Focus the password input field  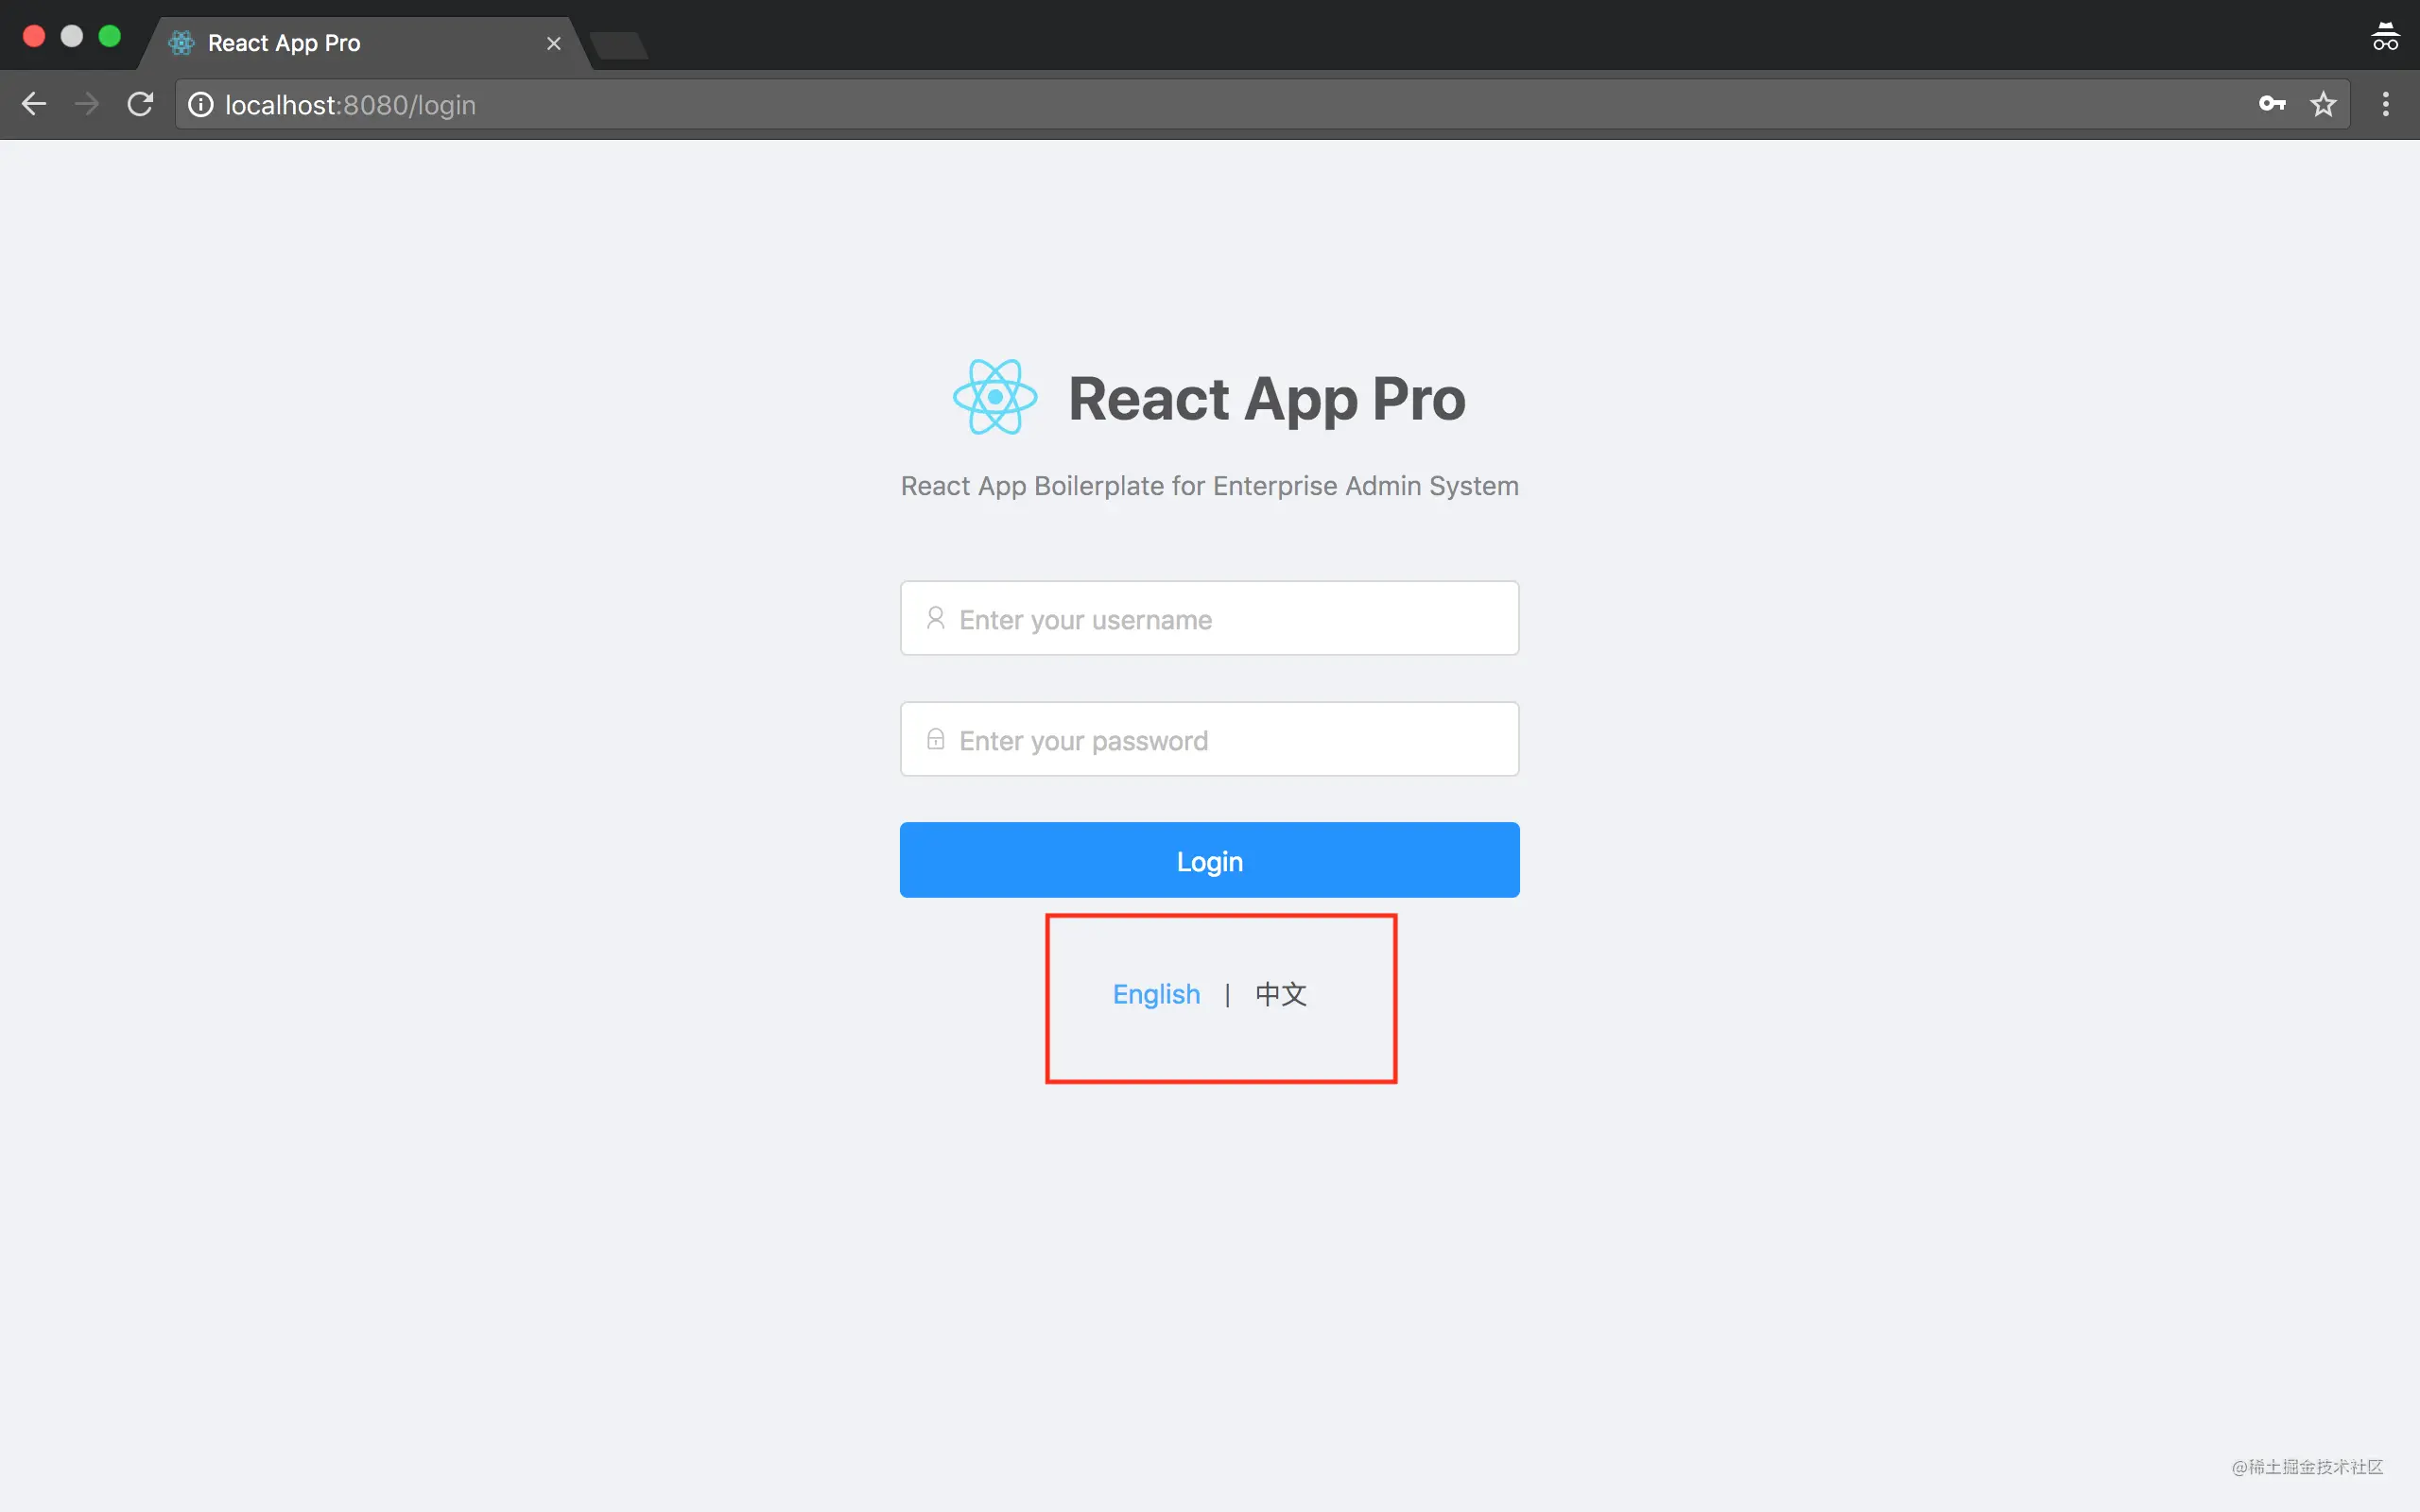1230,740
